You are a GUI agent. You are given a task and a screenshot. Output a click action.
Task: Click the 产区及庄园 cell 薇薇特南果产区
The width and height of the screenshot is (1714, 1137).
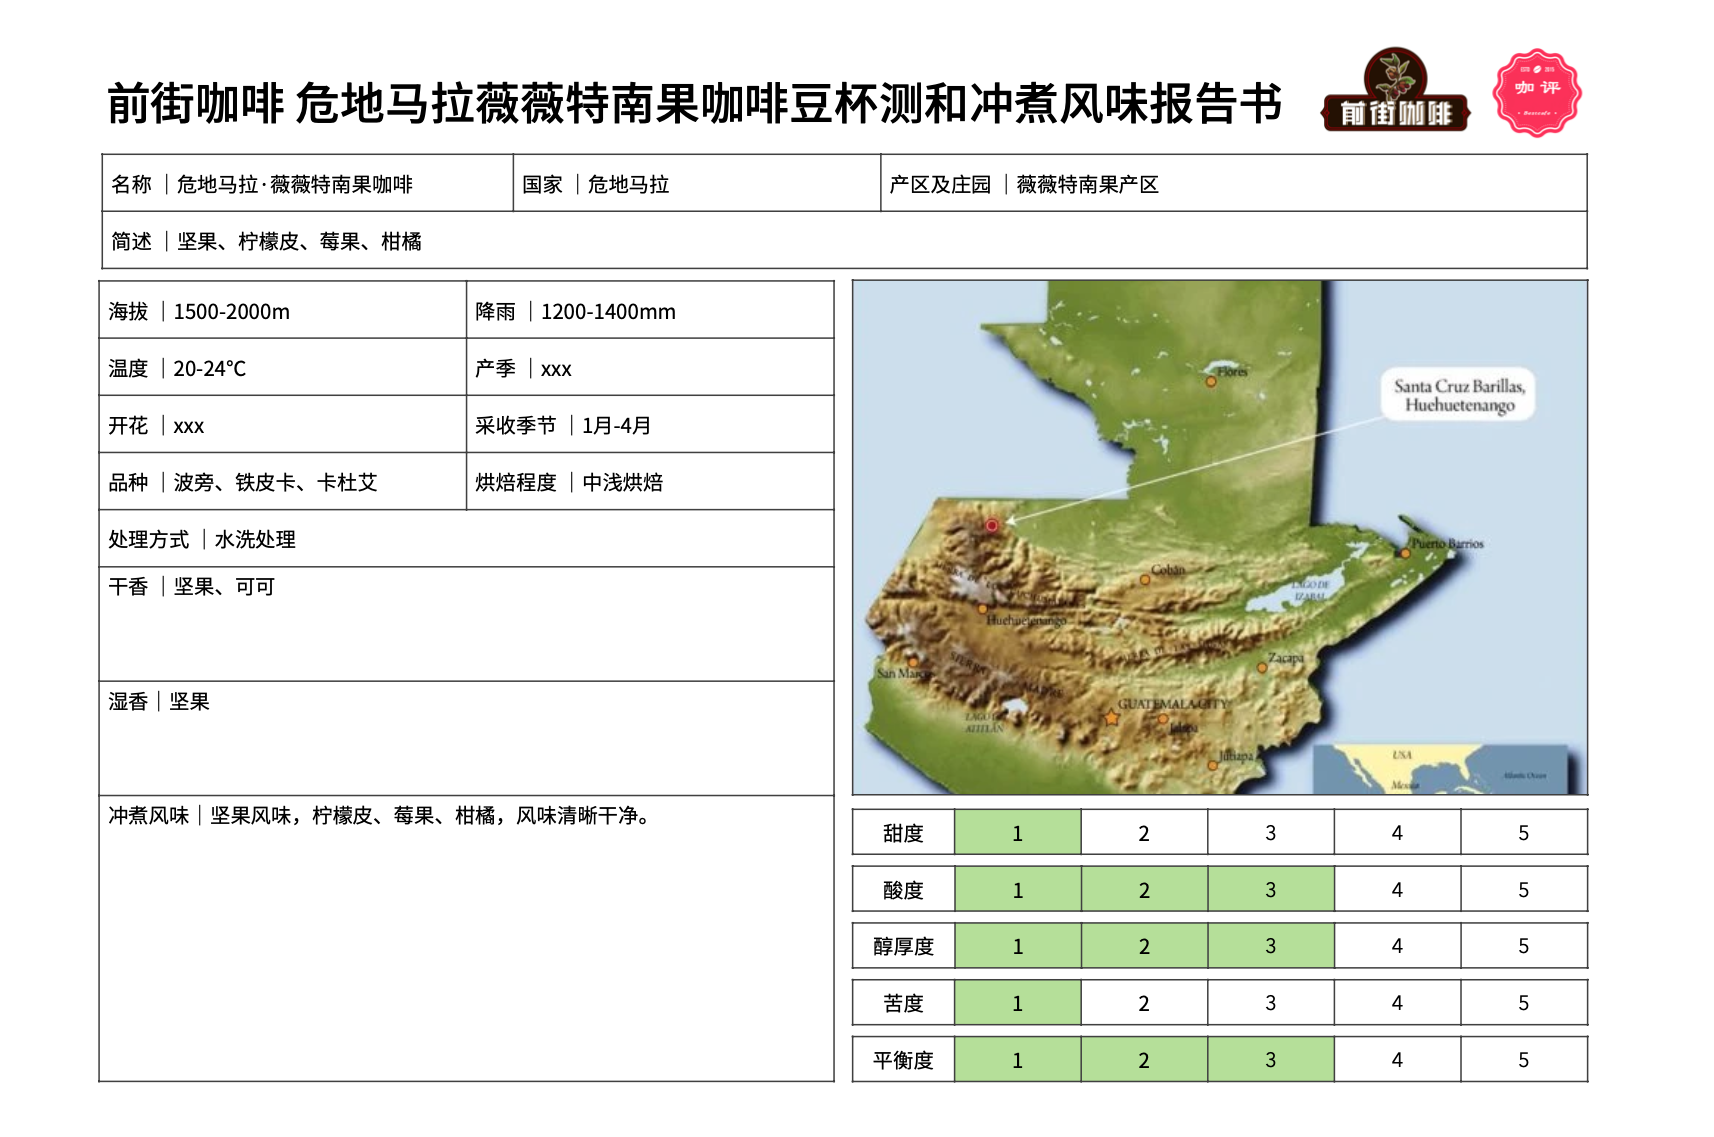pyautogui.click(x=1233, y=183)
